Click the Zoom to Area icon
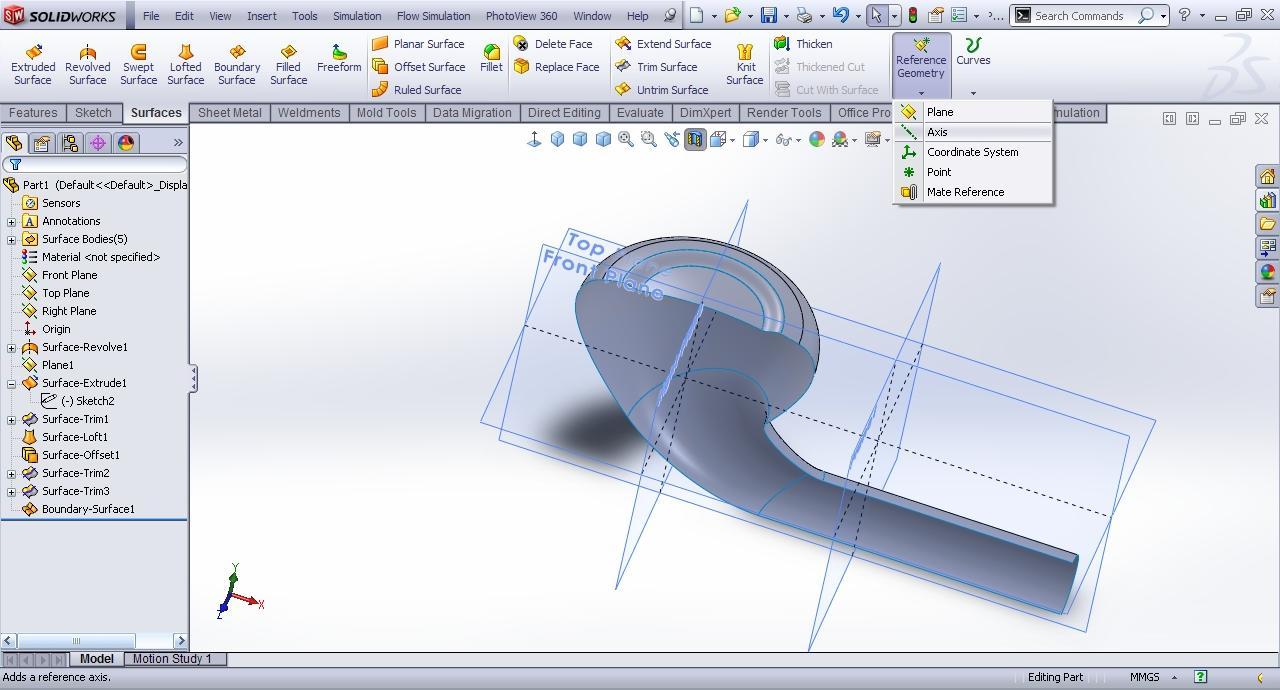 coord(649,140)
